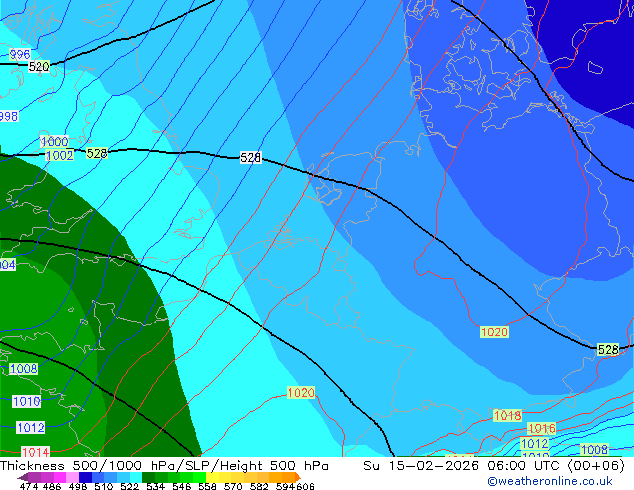
Task: Click the legend value 558
Action: point(207,486)
